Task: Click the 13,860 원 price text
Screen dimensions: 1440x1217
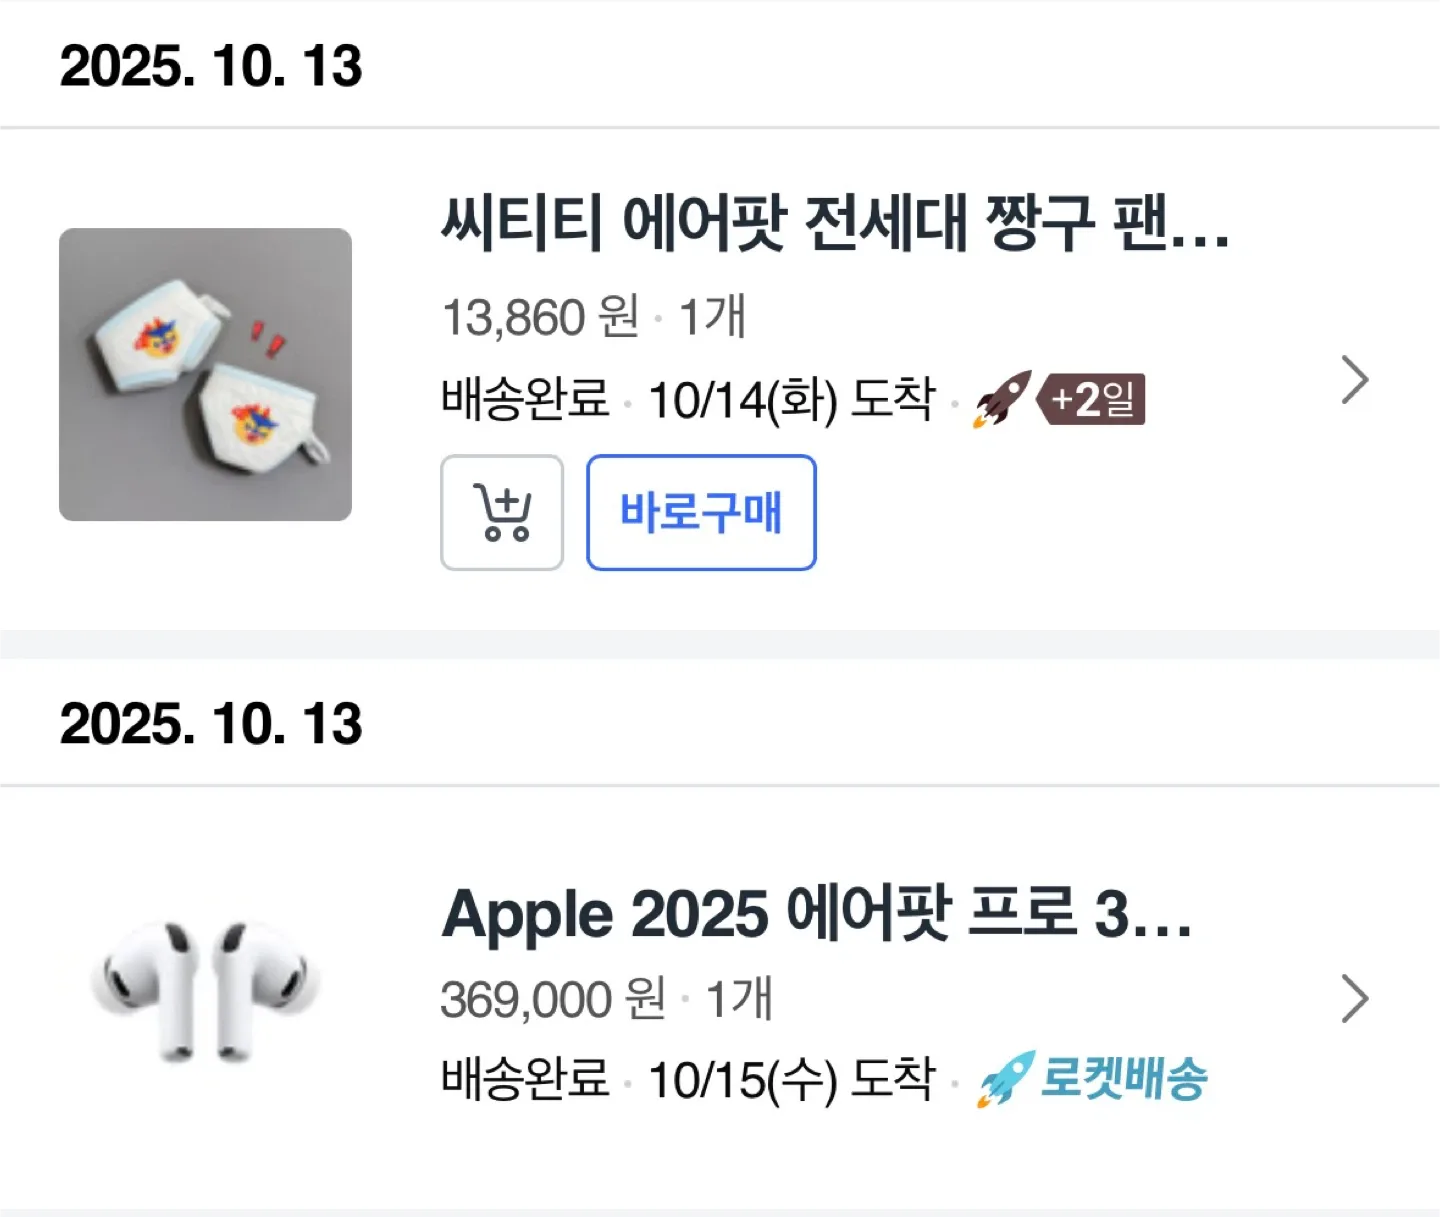Action: (x=540, y=318)
